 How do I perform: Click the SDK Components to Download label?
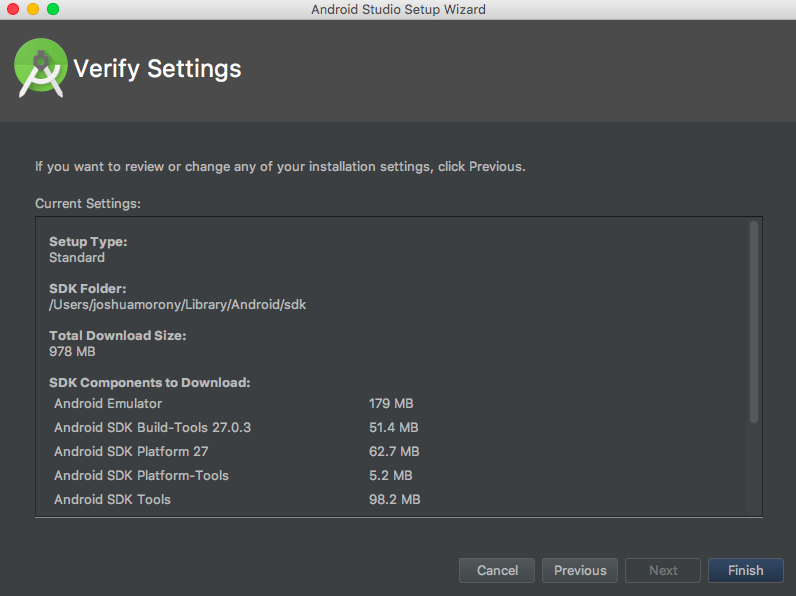150,382
